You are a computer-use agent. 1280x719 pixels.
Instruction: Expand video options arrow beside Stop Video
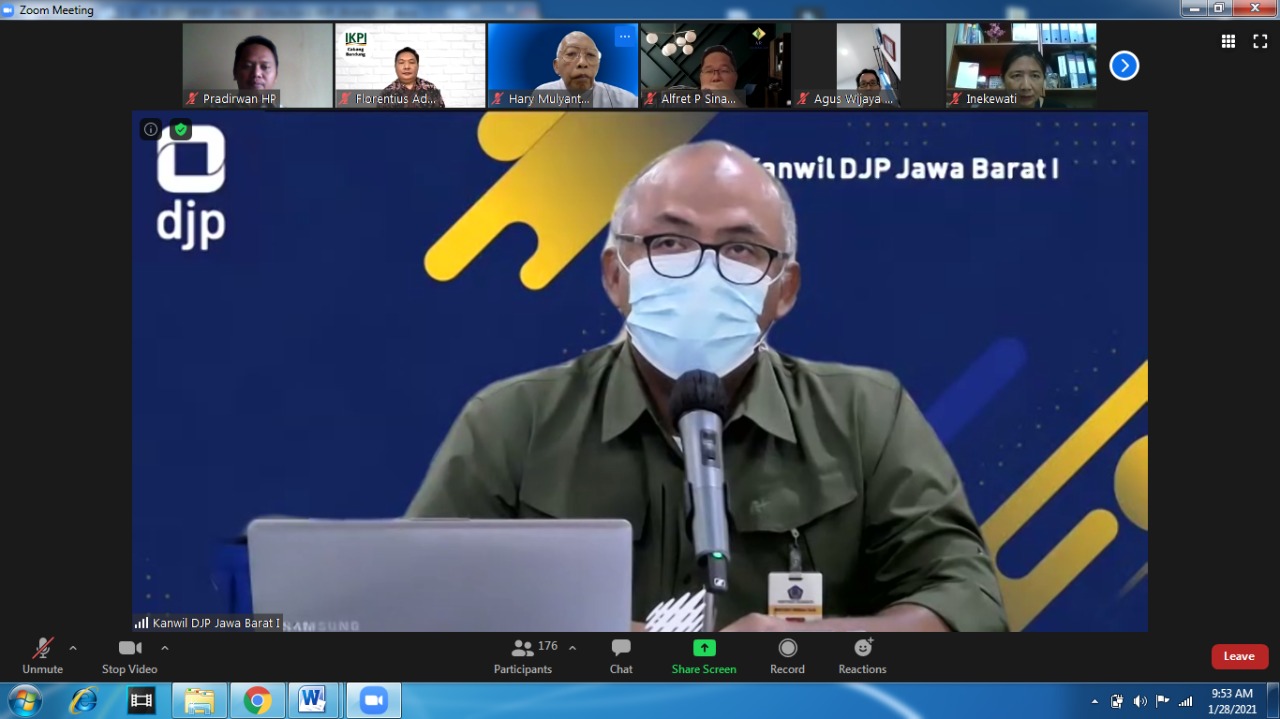coord(165,648)
